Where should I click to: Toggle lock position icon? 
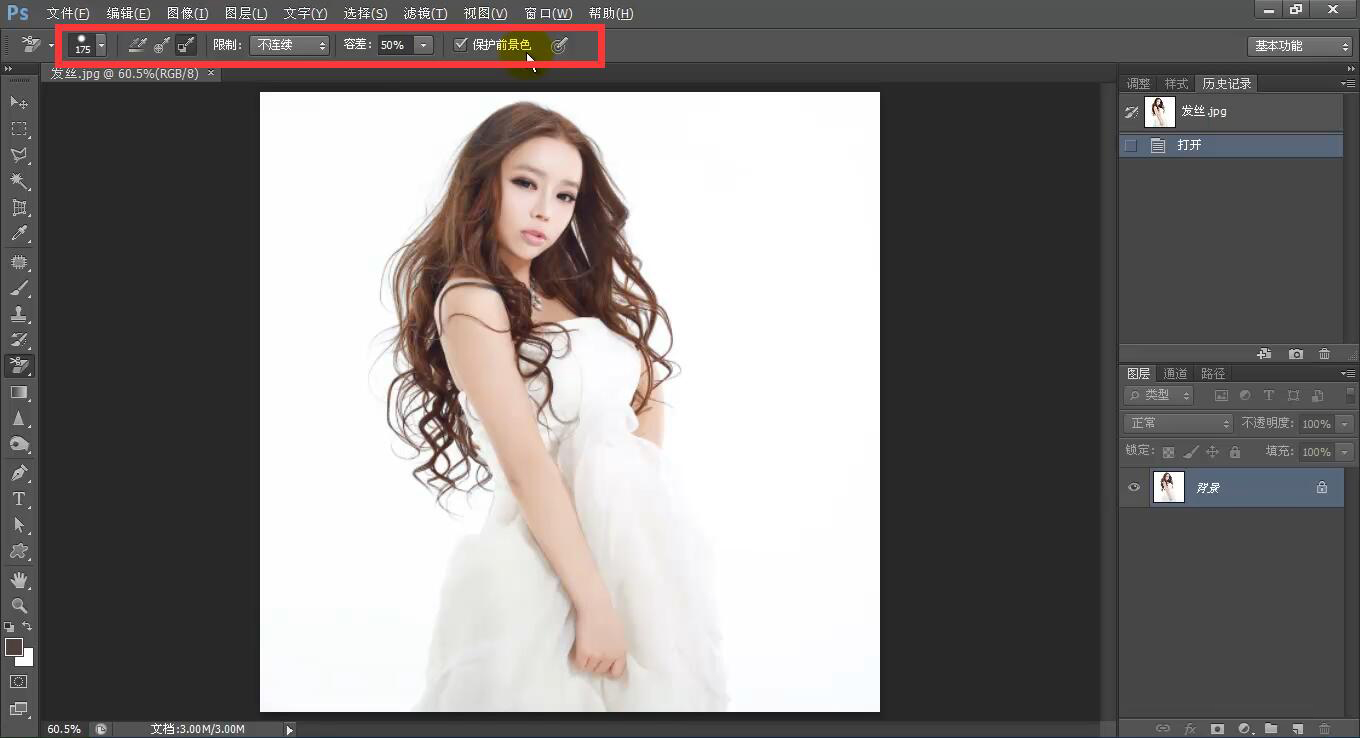[1212, 452]
